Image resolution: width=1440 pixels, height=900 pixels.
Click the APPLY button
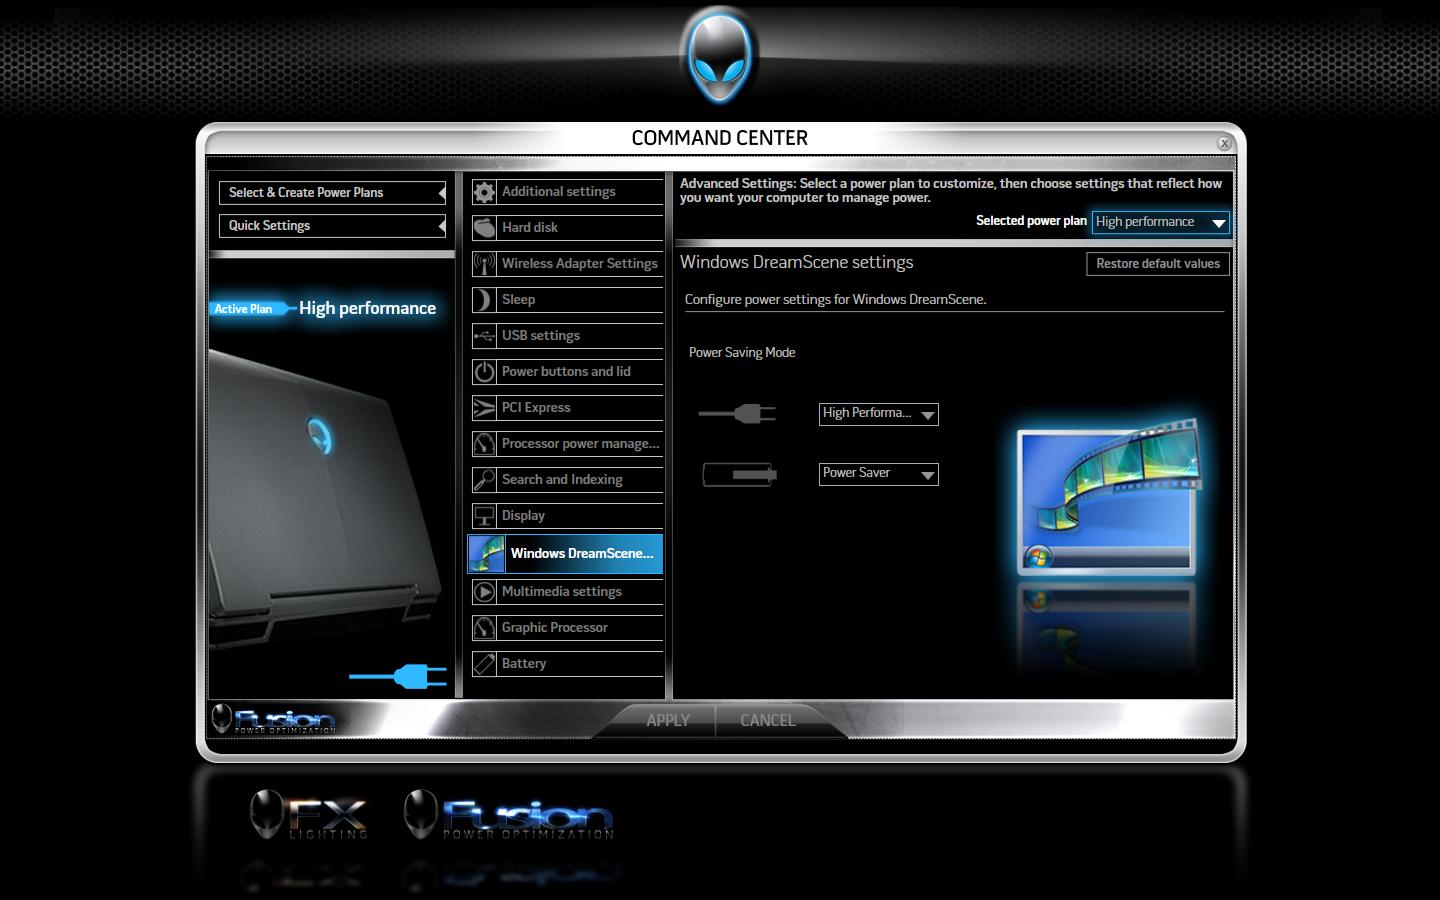[668, 720]
